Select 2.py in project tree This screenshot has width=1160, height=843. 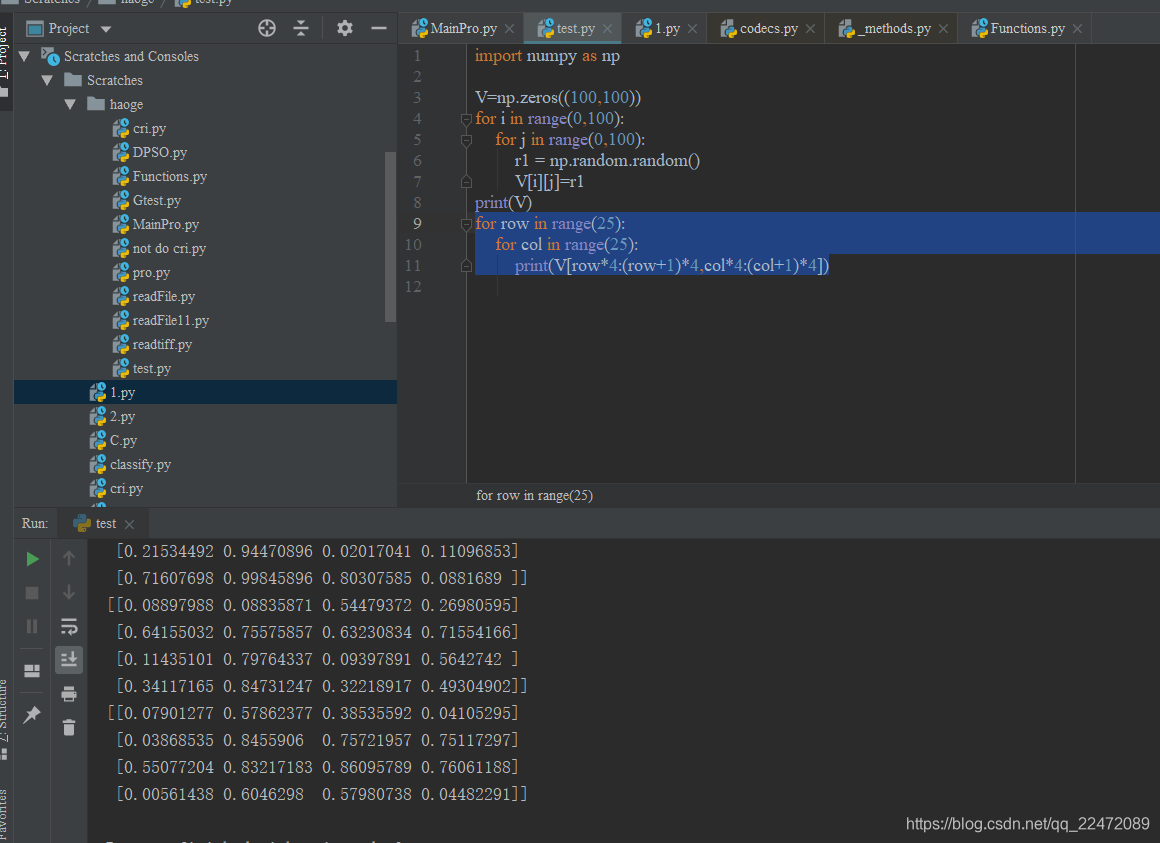click(123, 417)
